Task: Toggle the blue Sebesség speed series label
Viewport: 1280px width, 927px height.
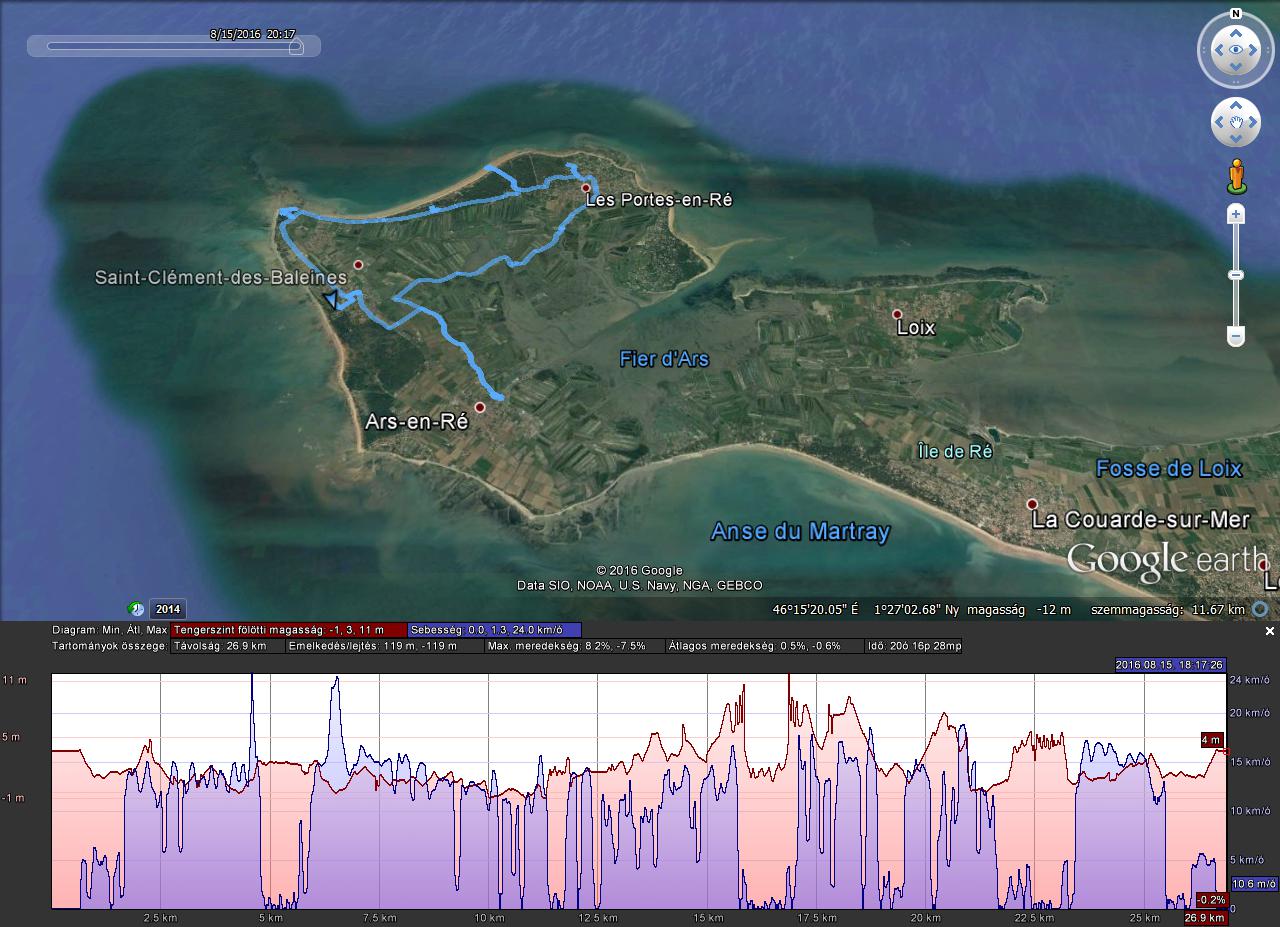Action: [x=494, y=630]
